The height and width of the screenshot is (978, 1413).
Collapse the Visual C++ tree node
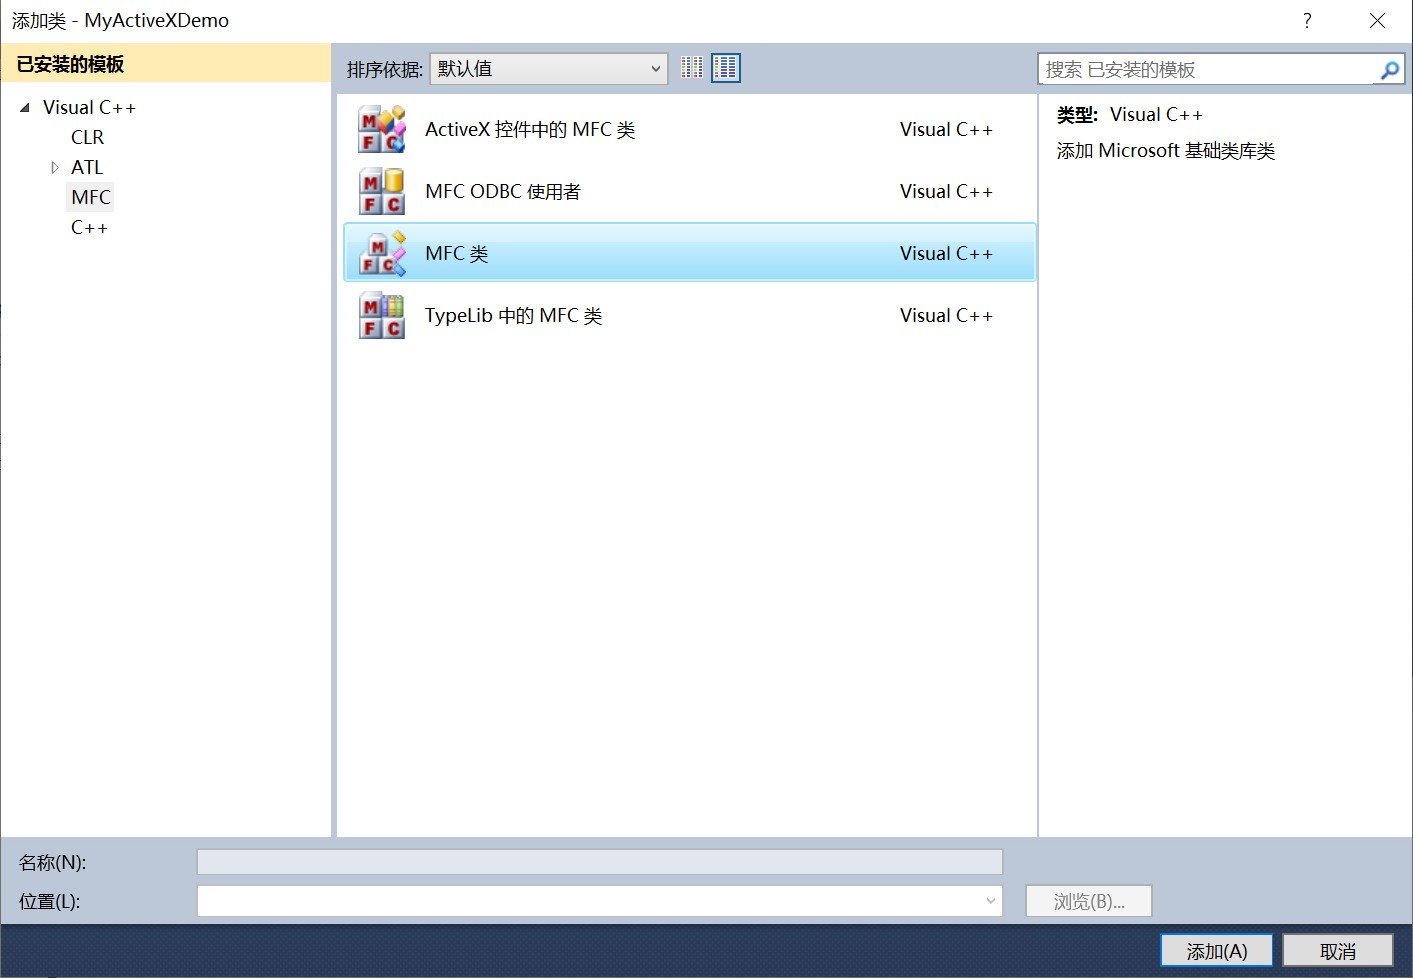pyautogui.click(x=25, y=107)
